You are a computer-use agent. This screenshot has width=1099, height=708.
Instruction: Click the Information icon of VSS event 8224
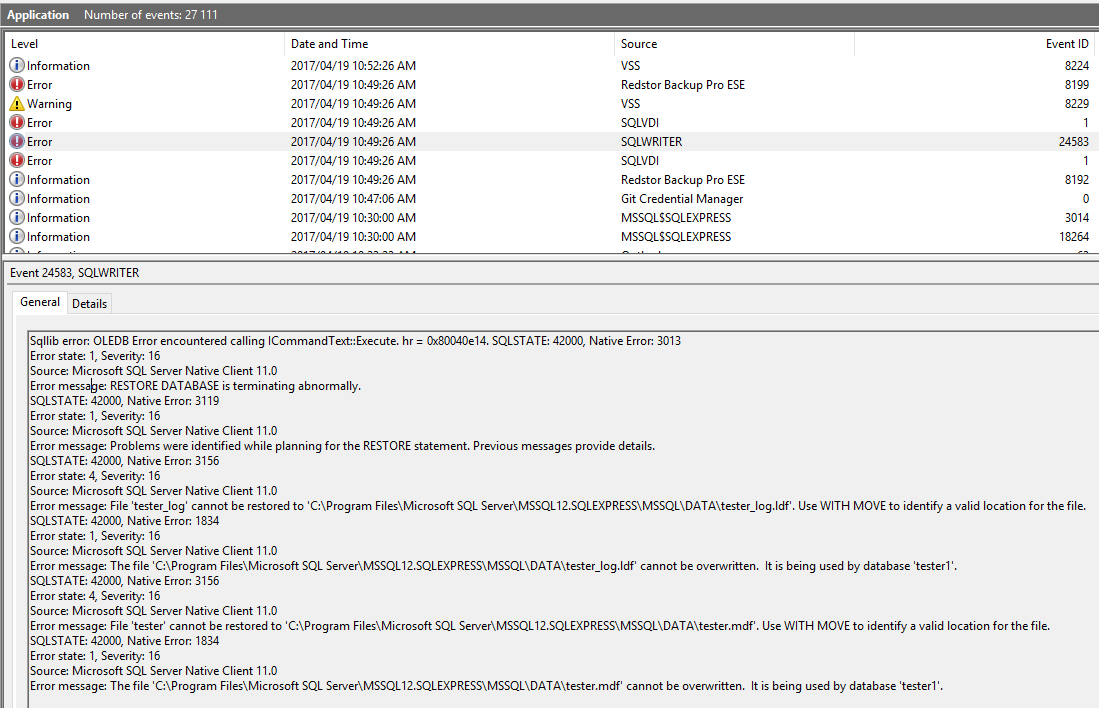tap(17, 65)
